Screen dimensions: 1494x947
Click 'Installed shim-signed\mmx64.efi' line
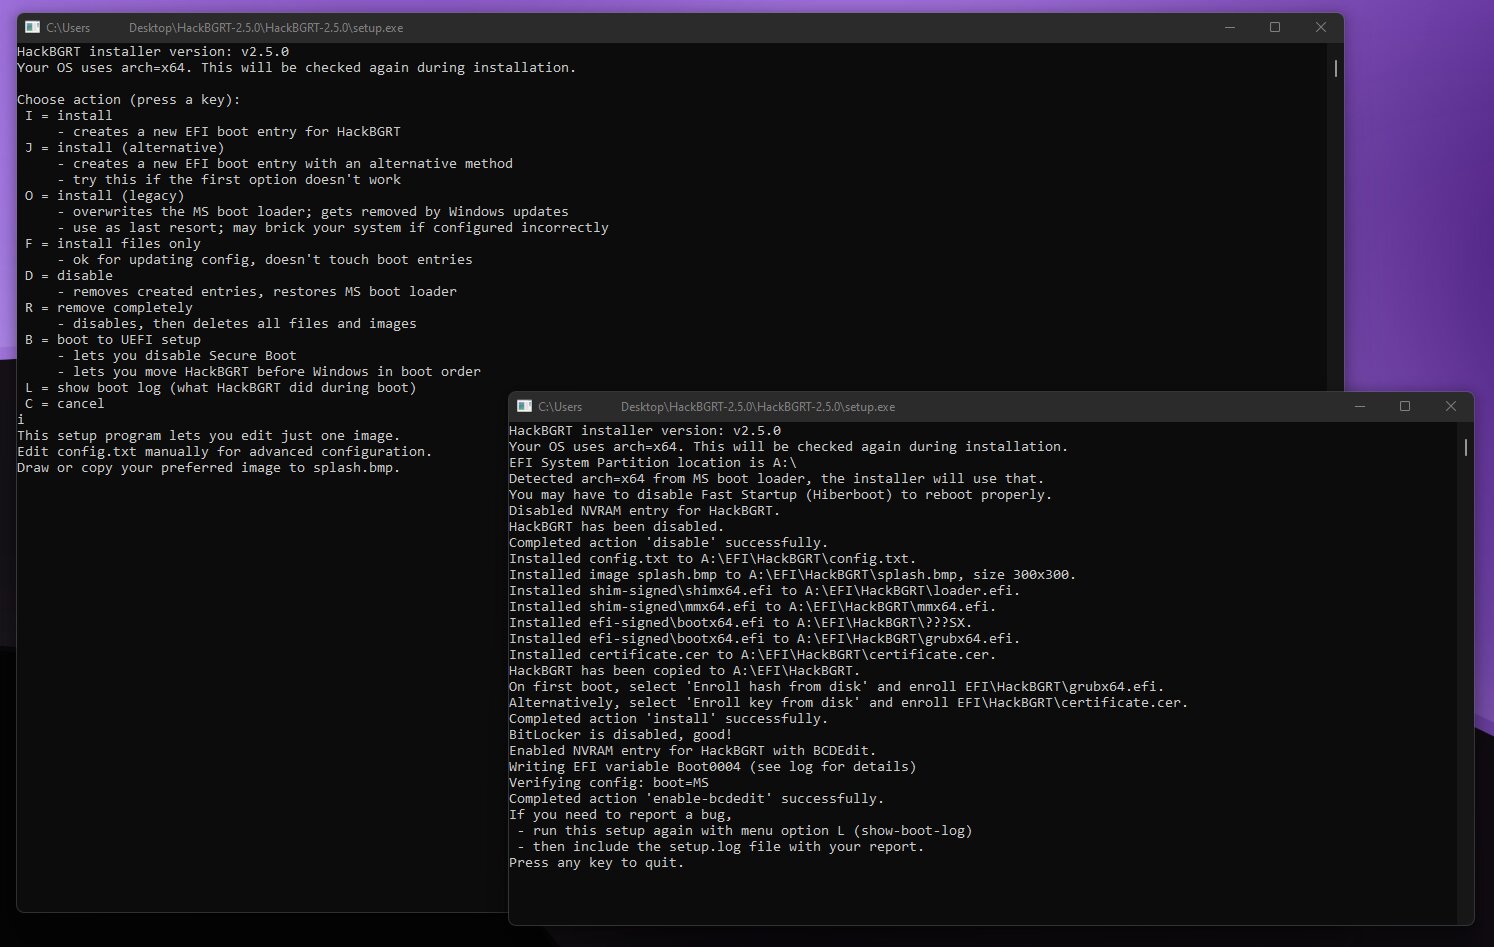(x=753, y=607)
